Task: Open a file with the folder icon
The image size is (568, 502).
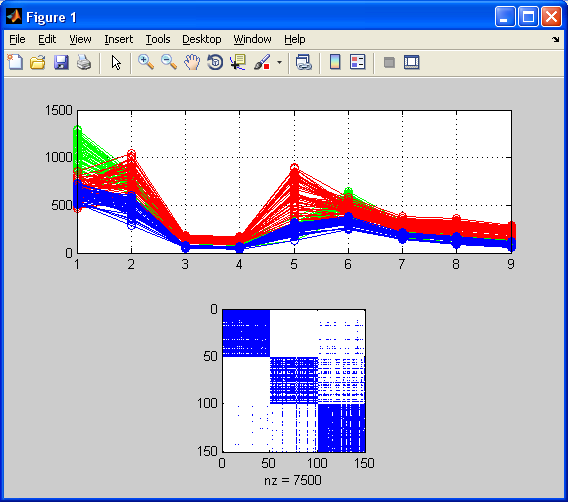Action: 38,62
